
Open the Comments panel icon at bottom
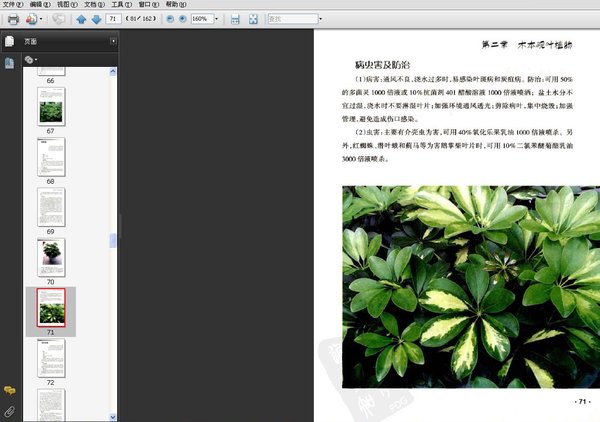click(x=10, y=390)
